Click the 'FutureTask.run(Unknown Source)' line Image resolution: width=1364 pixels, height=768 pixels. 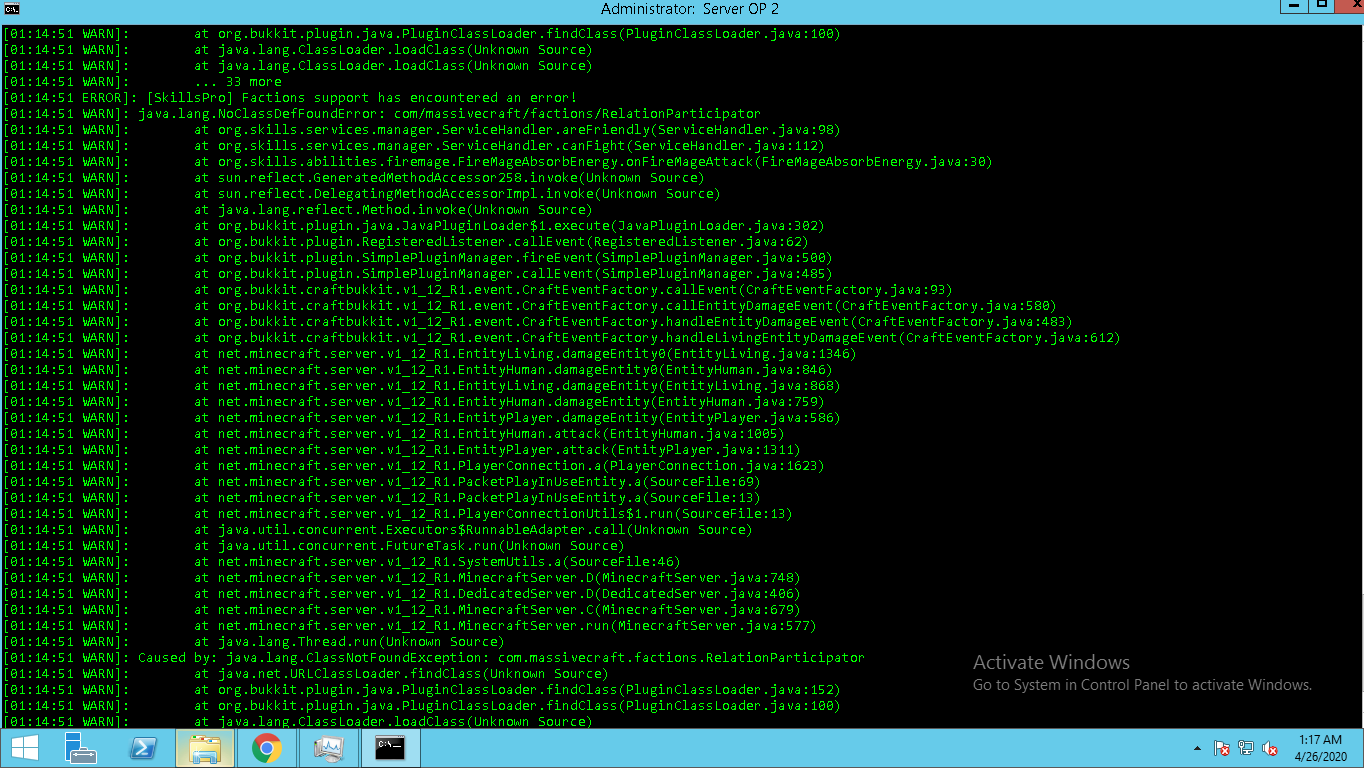313,546
